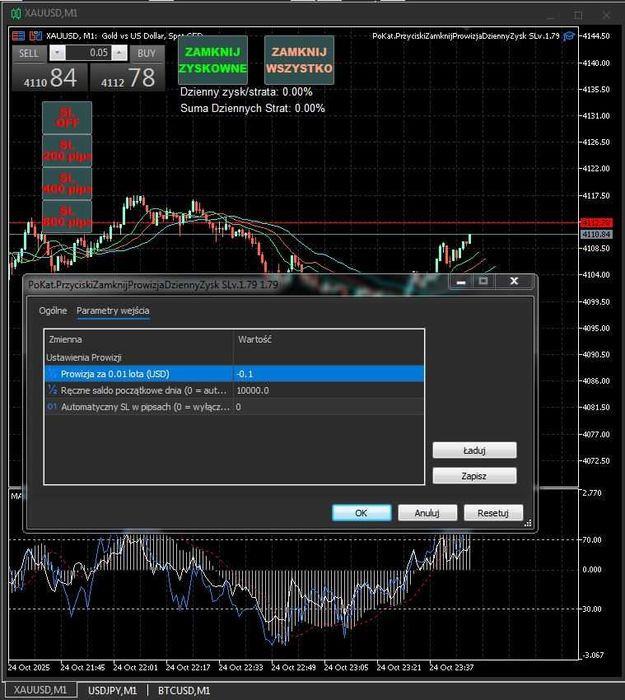Click ZAMKNIJ WSZYSTKO button
This screenshot has width=625, height=700.
(x=299, y=60)
